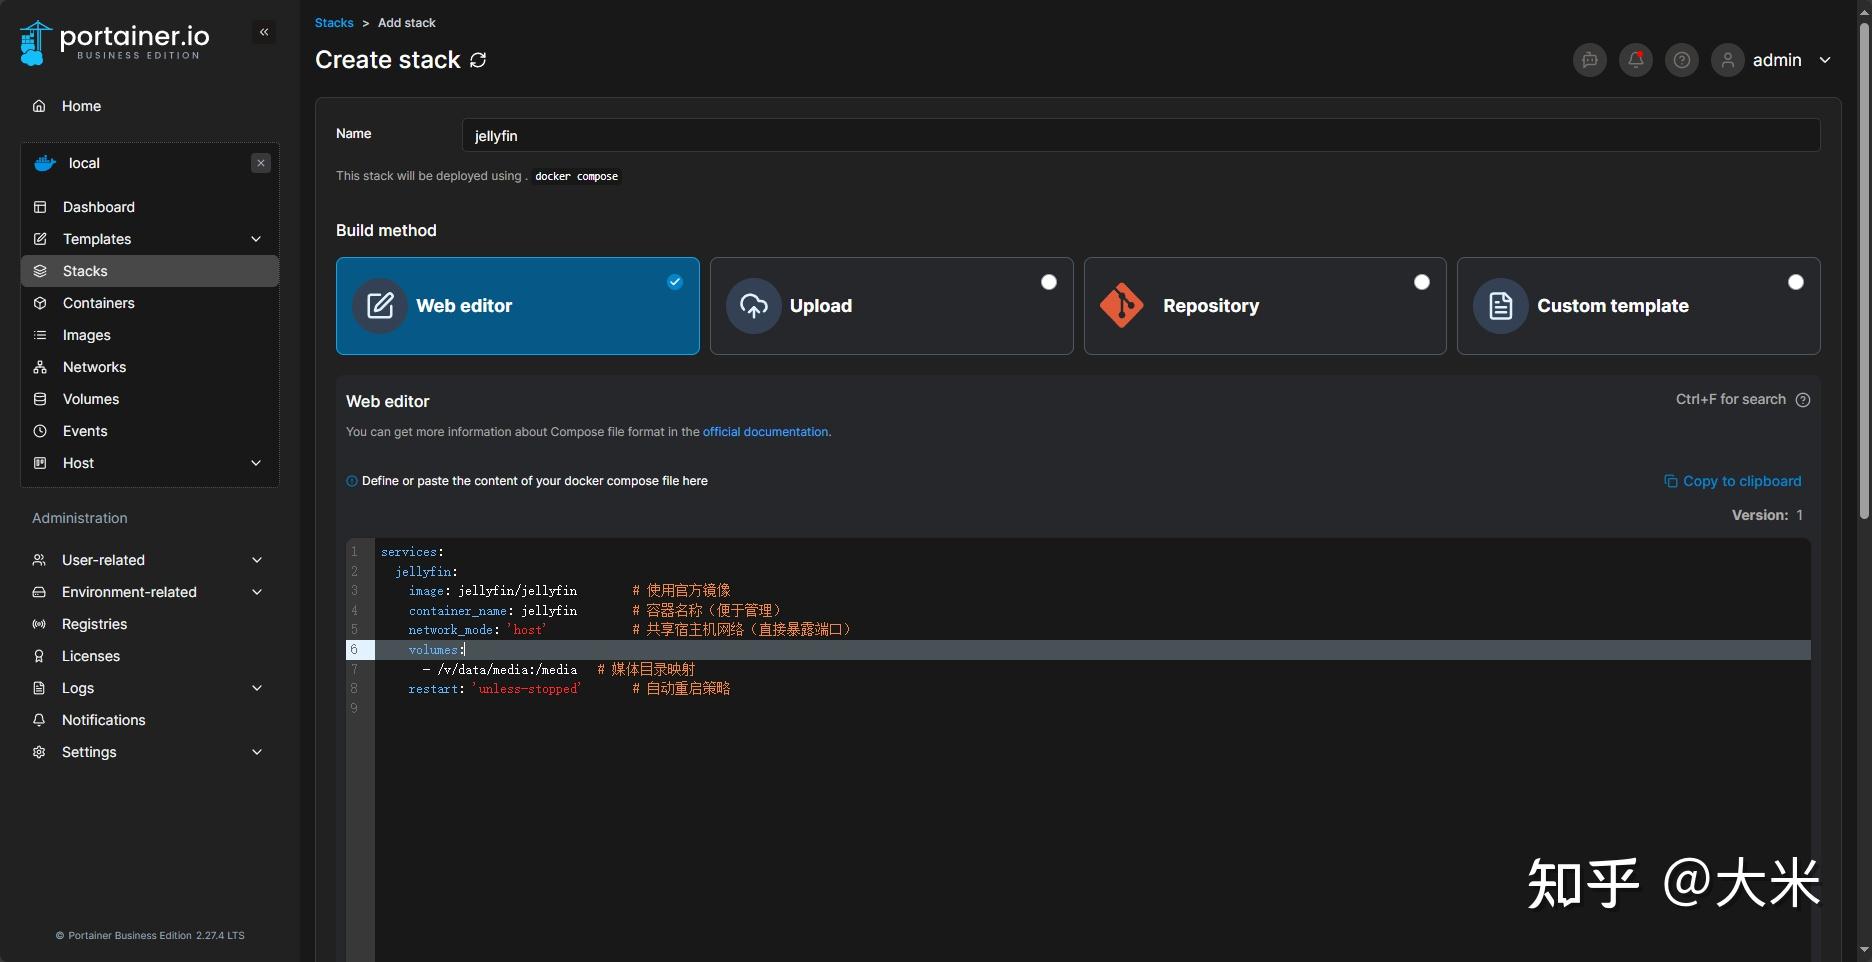1872x962 pixels.
Task: Open the feedback chat icon in header
Action: pos(1590,60)
